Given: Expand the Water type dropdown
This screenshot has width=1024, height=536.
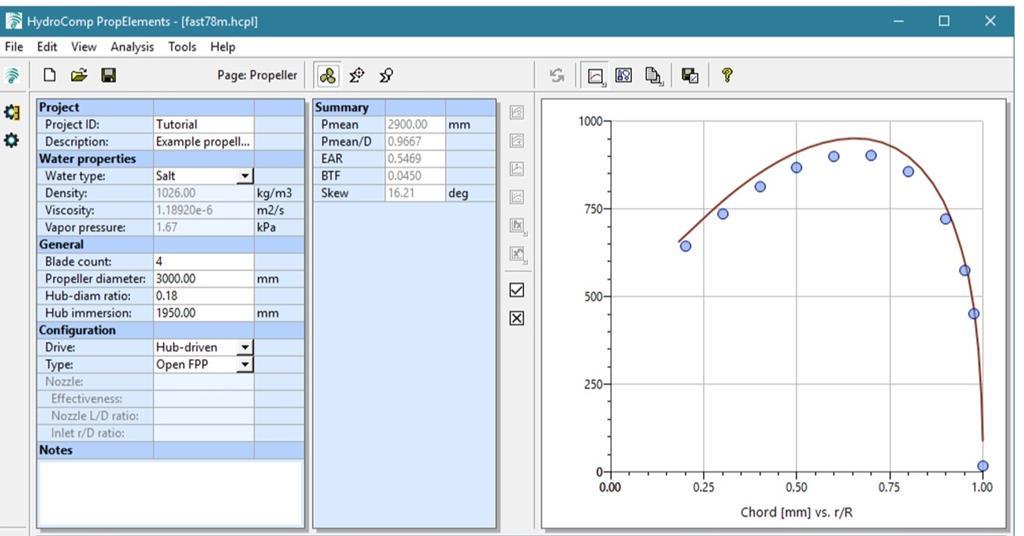Looking at the screenshot, I should click(x=244, y=176).
